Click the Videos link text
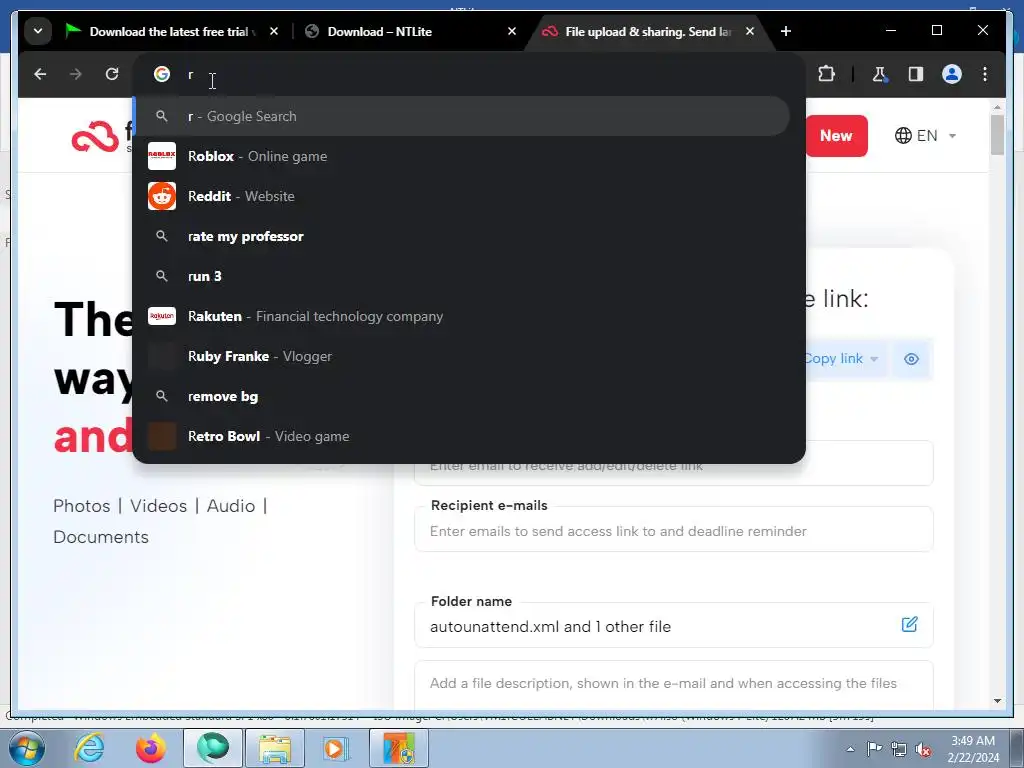 pos(158,506)
